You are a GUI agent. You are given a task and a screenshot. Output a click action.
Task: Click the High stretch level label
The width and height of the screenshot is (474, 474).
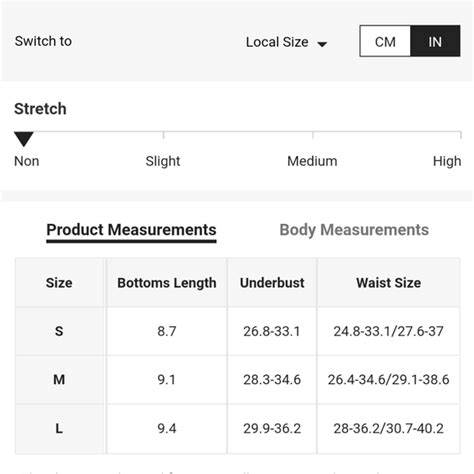tap(447, 161)
